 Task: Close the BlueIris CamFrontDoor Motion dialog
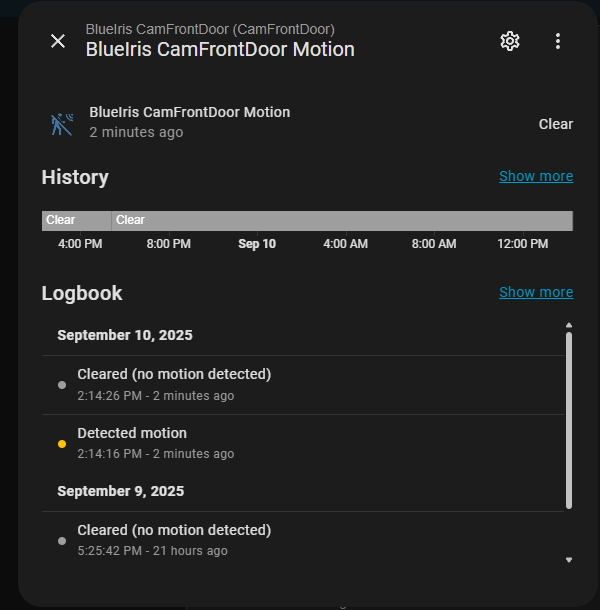point(58,41)
